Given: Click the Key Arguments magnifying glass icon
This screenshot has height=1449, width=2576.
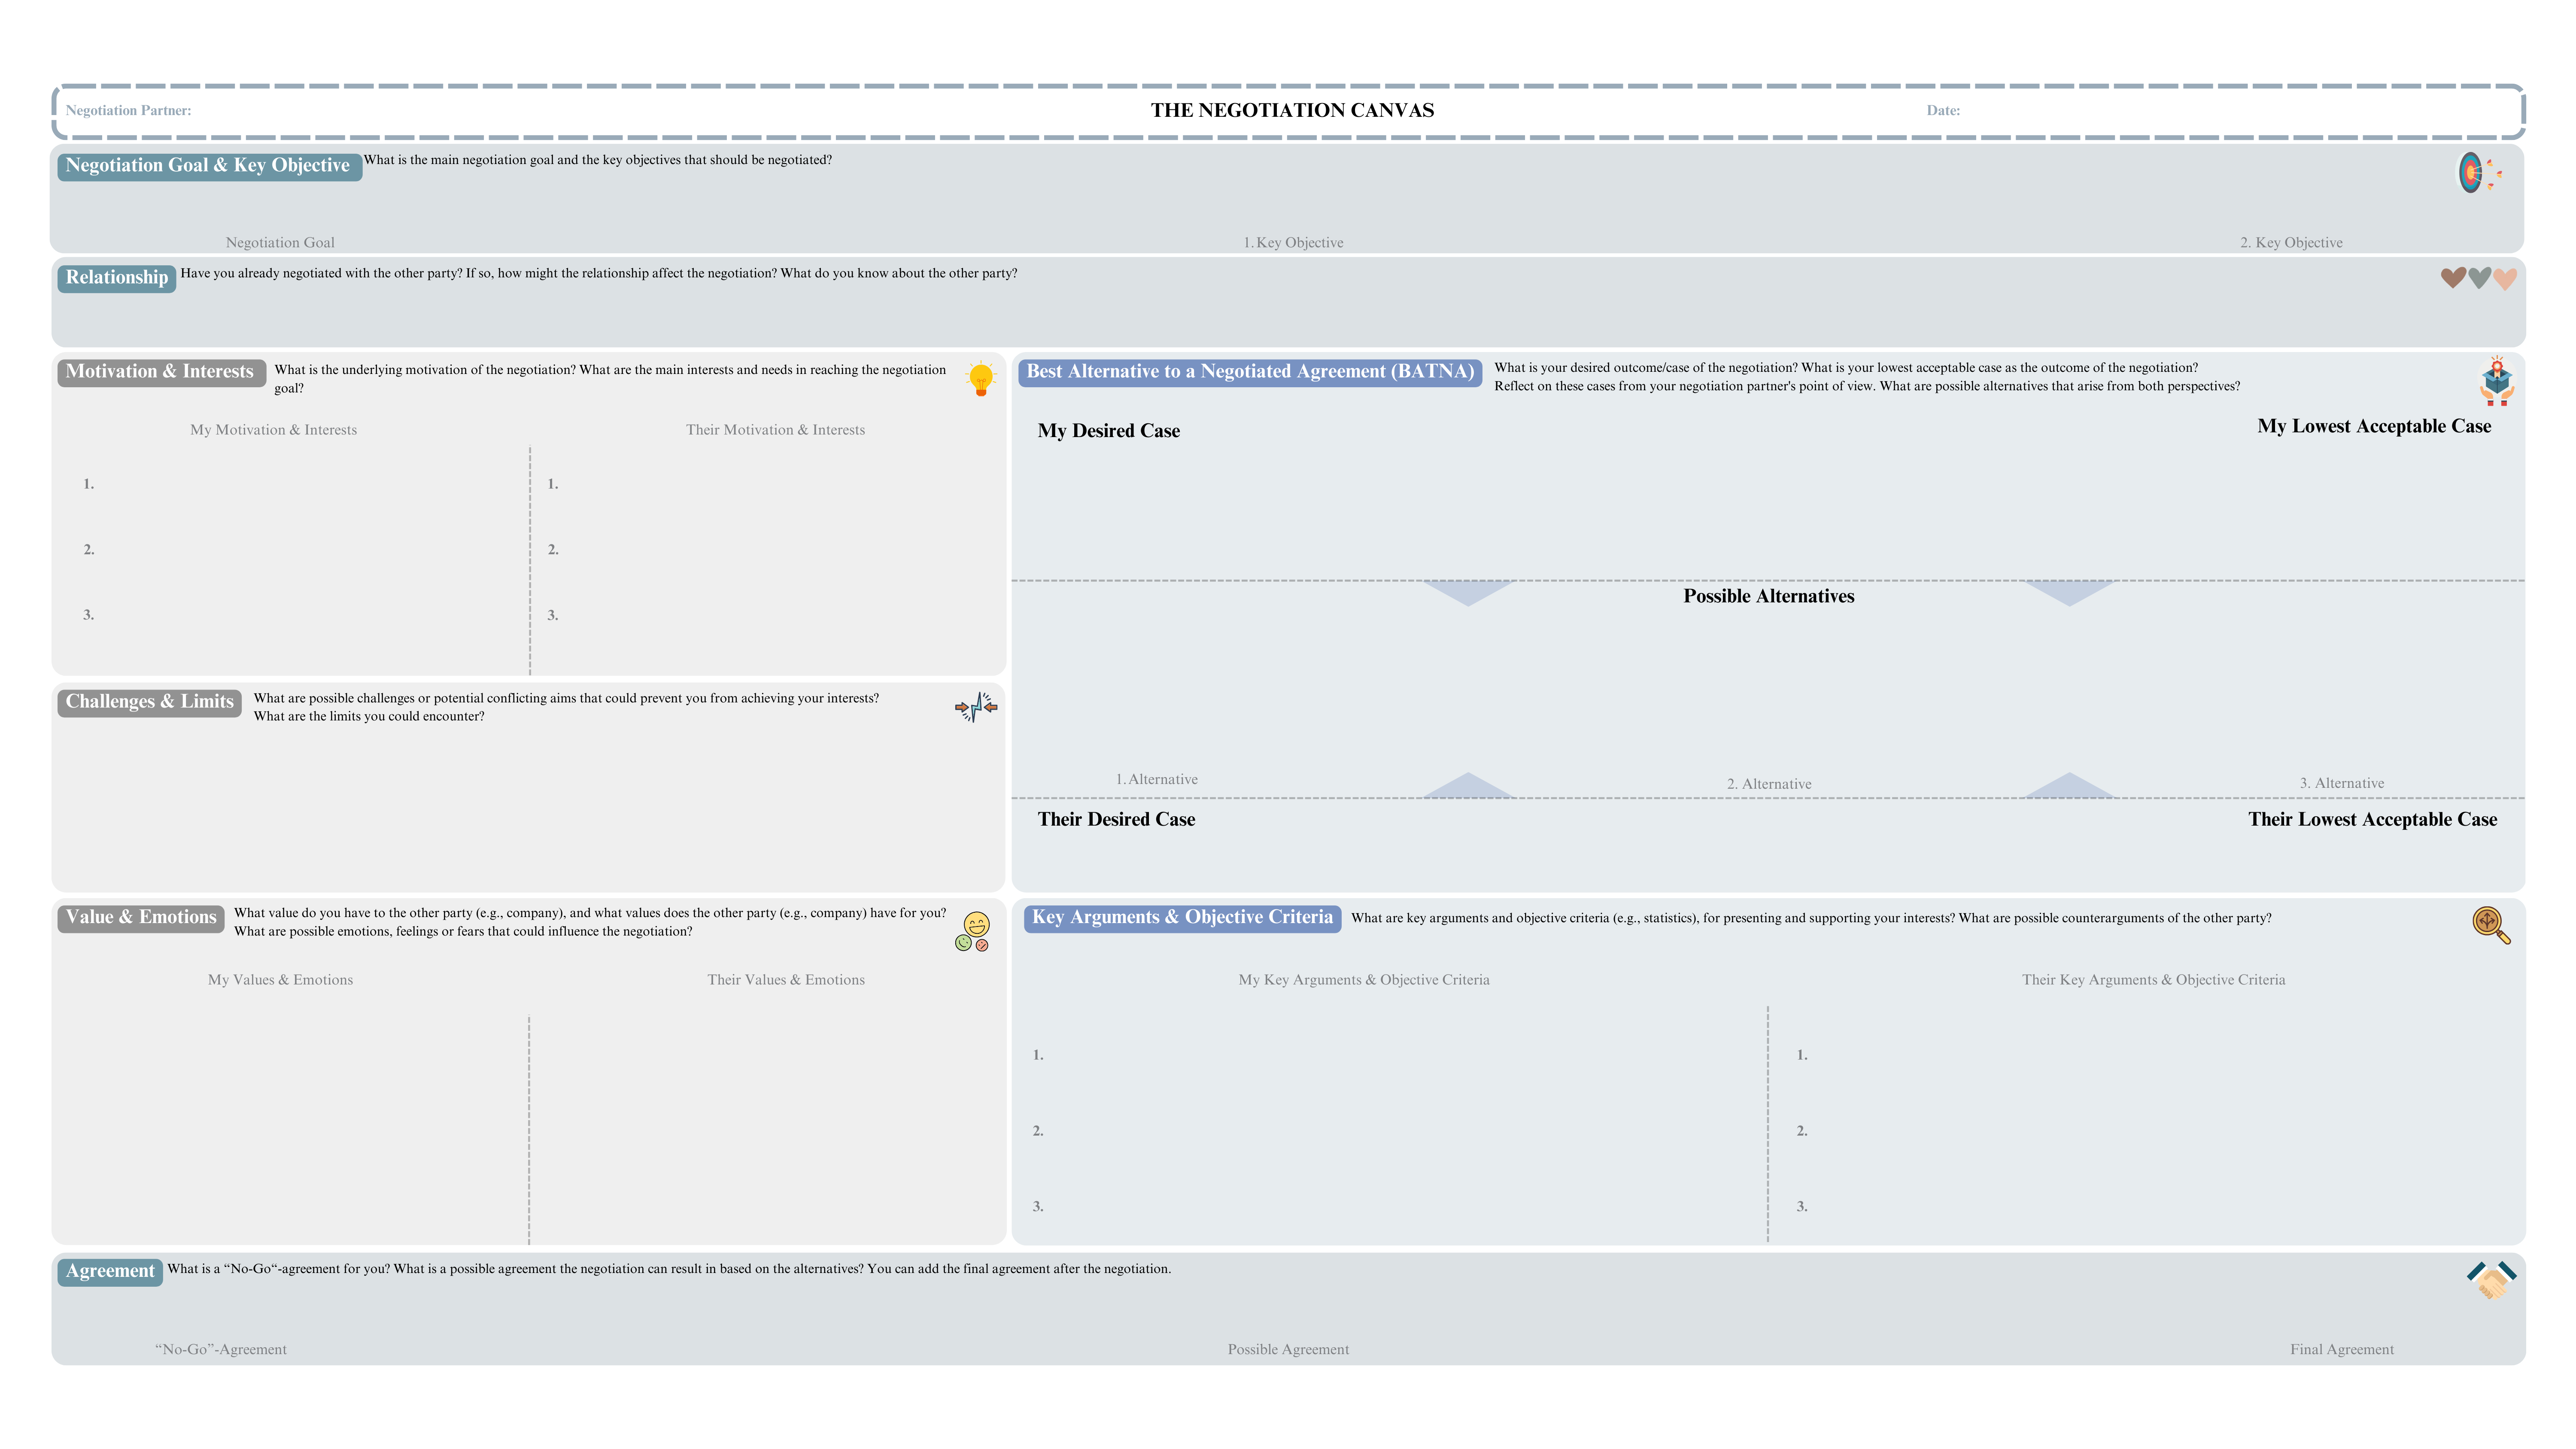Looking at the screenshot, I should pyautogui.click(x=2491, y=925).
